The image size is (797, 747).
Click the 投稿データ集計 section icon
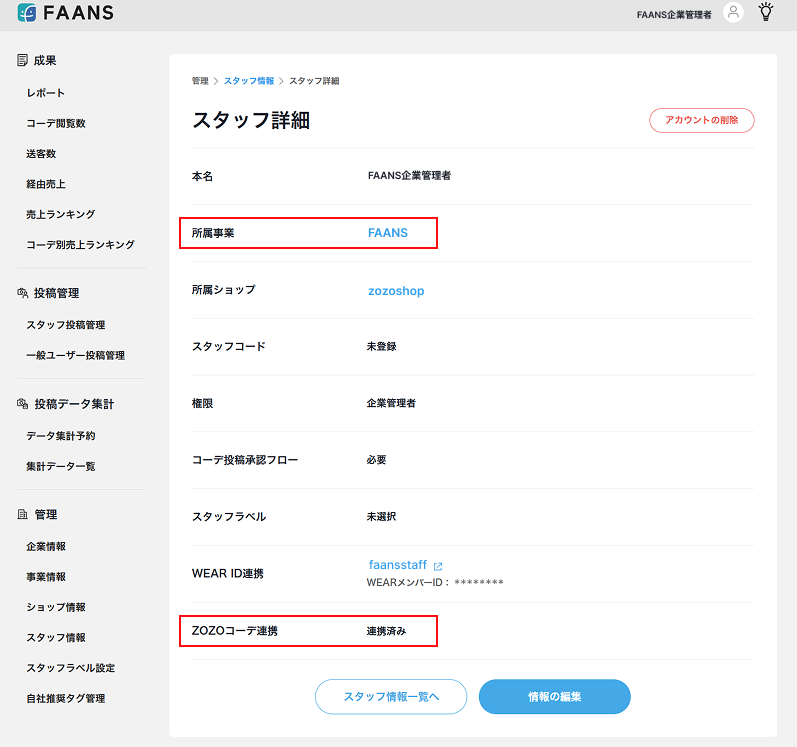pos(22,404)
